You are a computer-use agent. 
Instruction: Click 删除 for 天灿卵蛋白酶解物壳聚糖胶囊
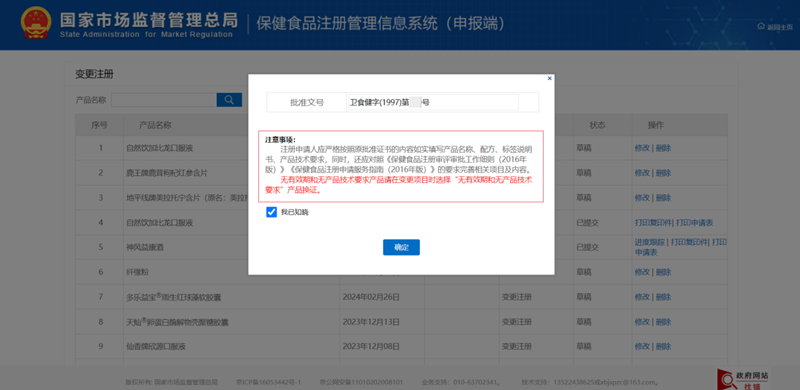click(x=663, y=322)
